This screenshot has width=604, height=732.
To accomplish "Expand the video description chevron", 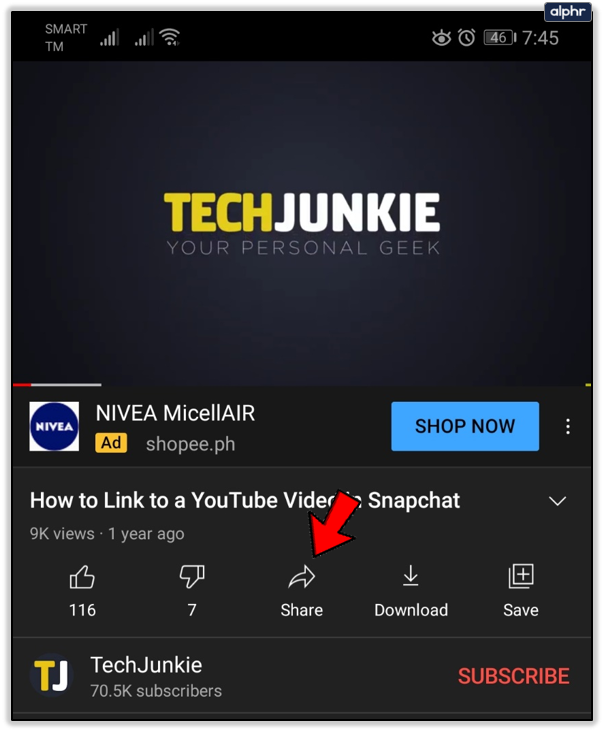I will pos(557,501).
